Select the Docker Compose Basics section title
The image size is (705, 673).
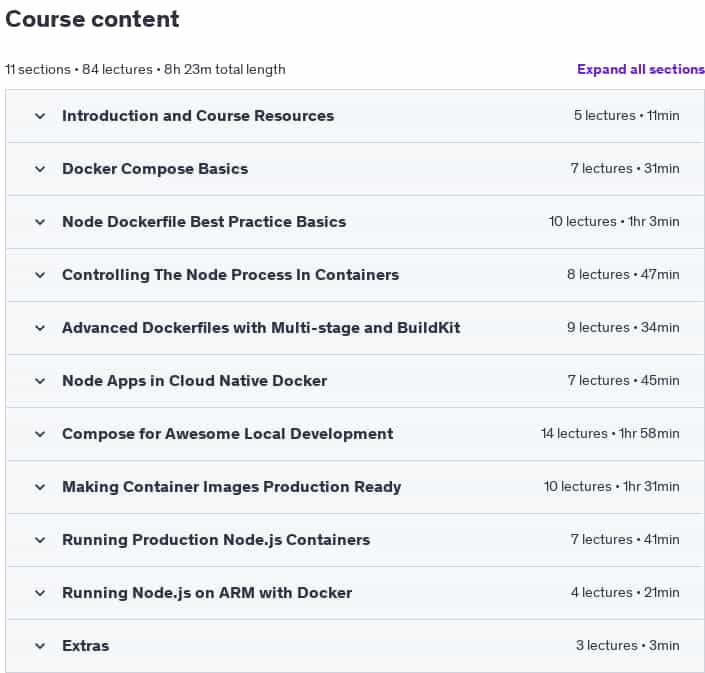pyautogui.click(x=155, y=169)
